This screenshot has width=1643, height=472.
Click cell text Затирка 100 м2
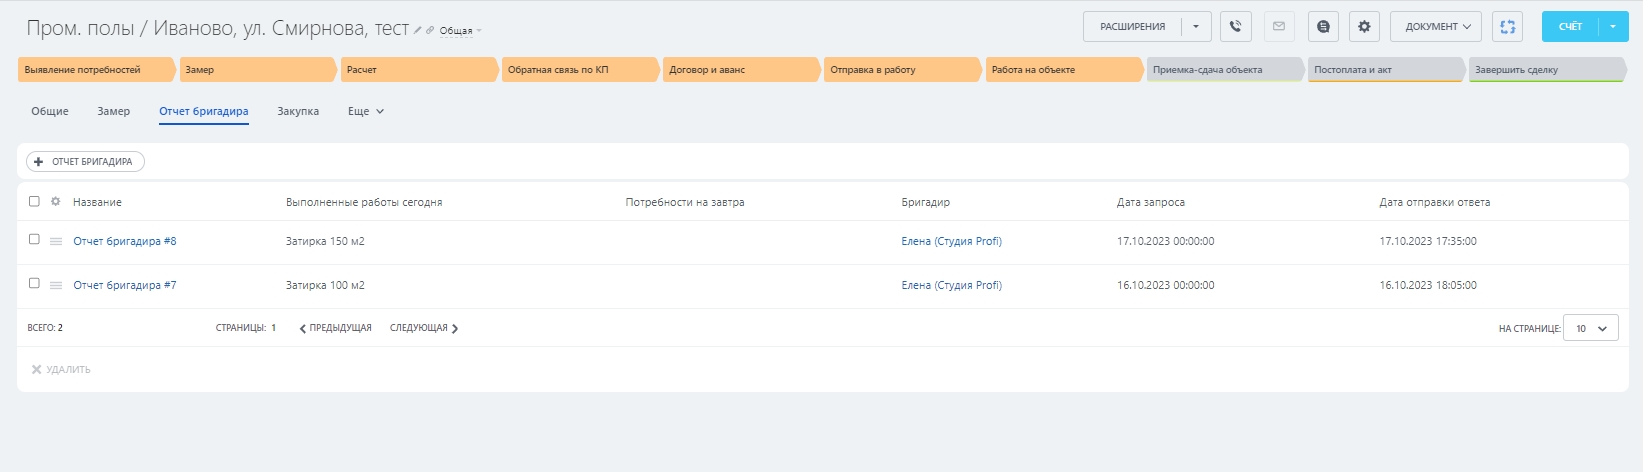click(325, 285)
